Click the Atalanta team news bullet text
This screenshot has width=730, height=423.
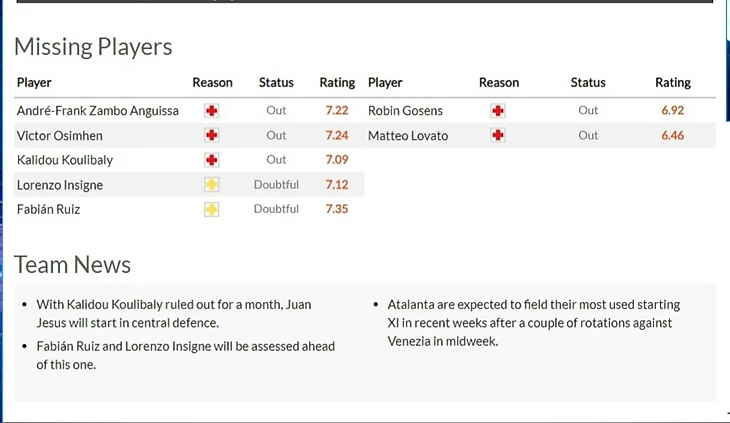click(534, 323)
